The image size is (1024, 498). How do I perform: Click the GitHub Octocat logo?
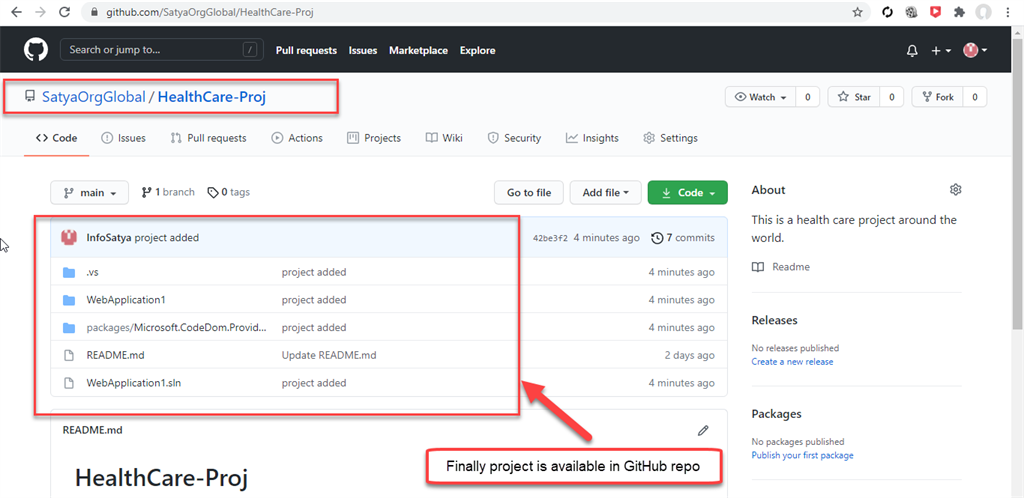[x=36, y=50]
